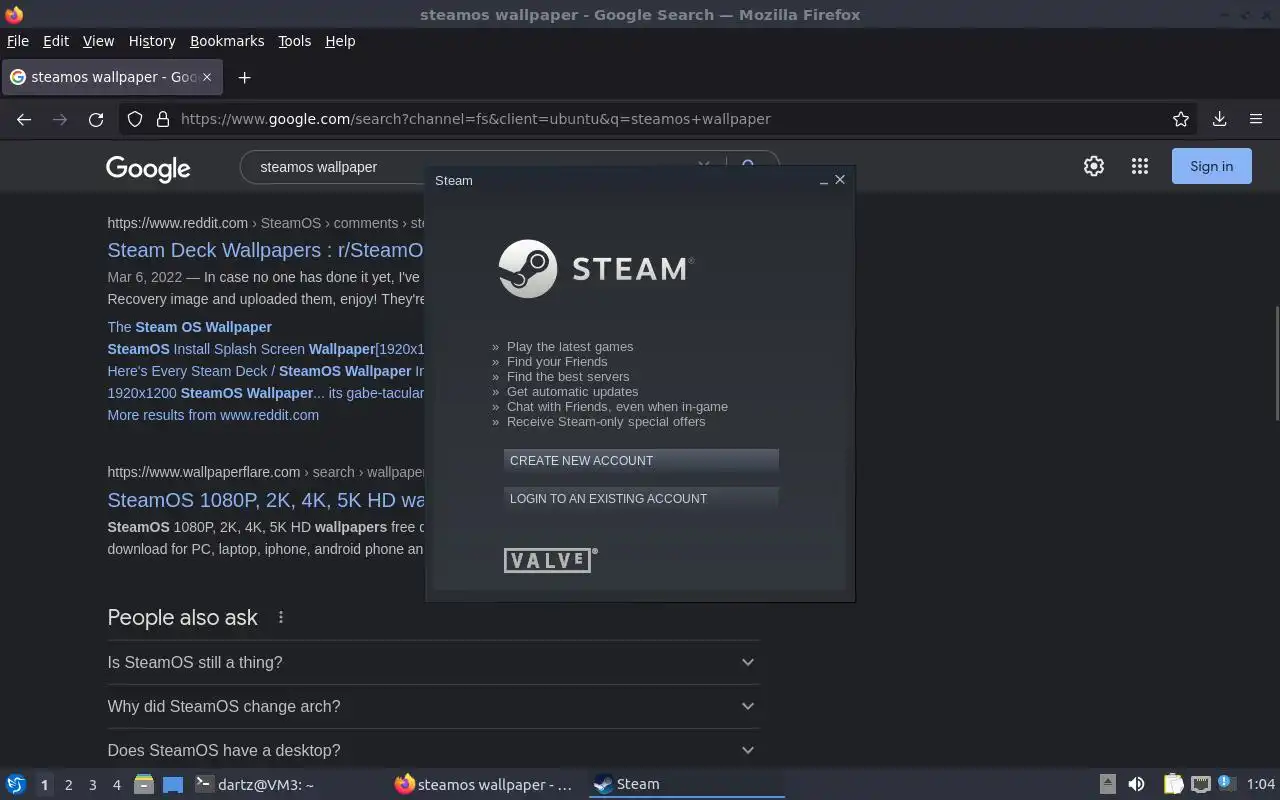This screenshot has height=800, width=1280.
Task: Expand 'Is SteamOS still a thing?' question
Action: pos(433,662)
